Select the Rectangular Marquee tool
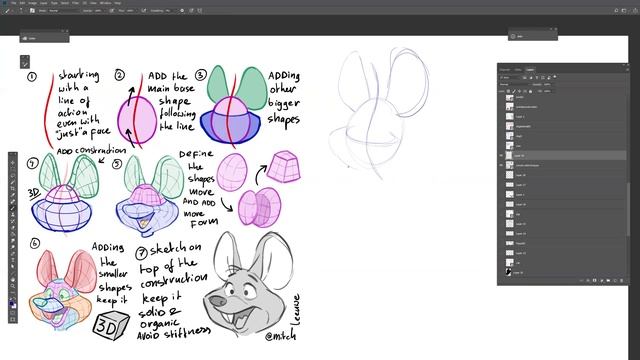 (x=13, y=169)
